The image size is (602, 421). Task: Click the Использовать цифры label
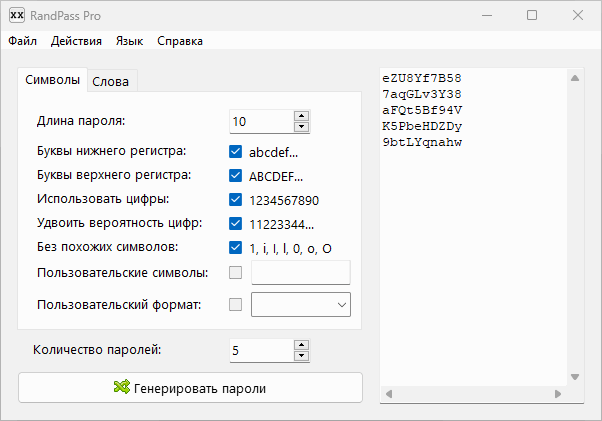(x=103, y=199)
